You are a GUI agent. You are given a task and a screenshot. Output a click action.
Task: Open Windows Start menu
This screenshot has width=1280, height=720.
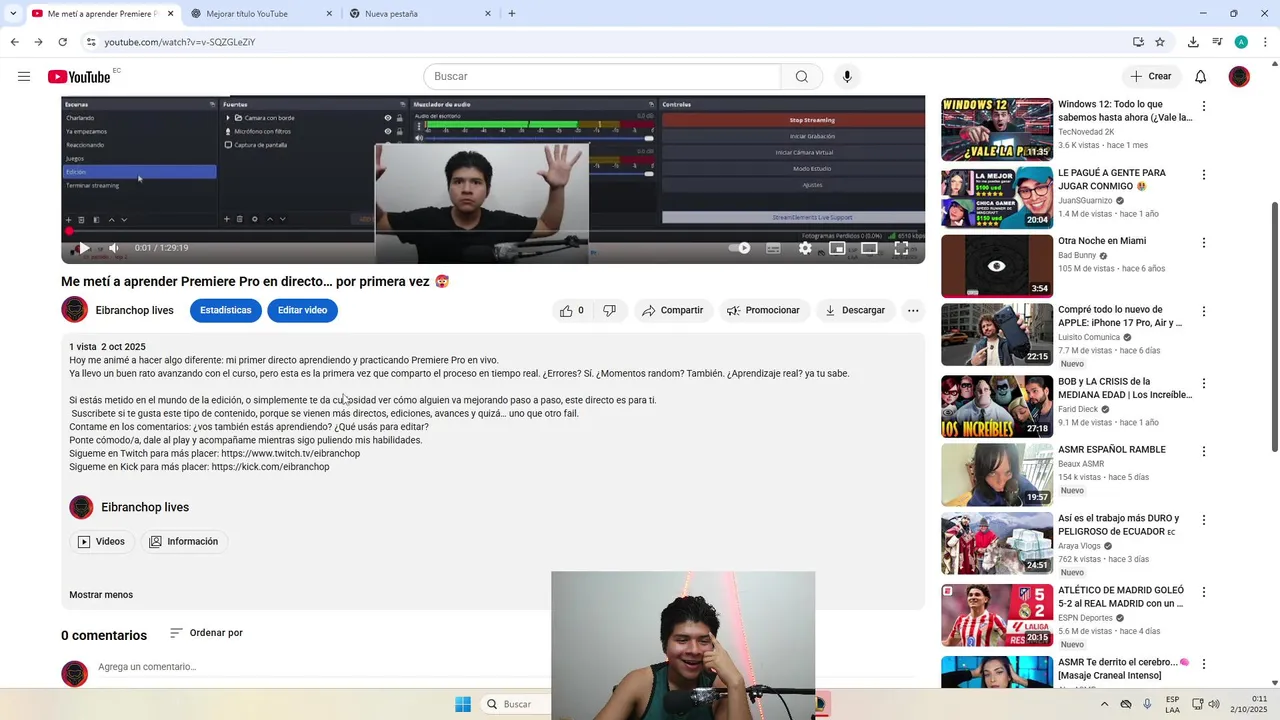[463, 704]
